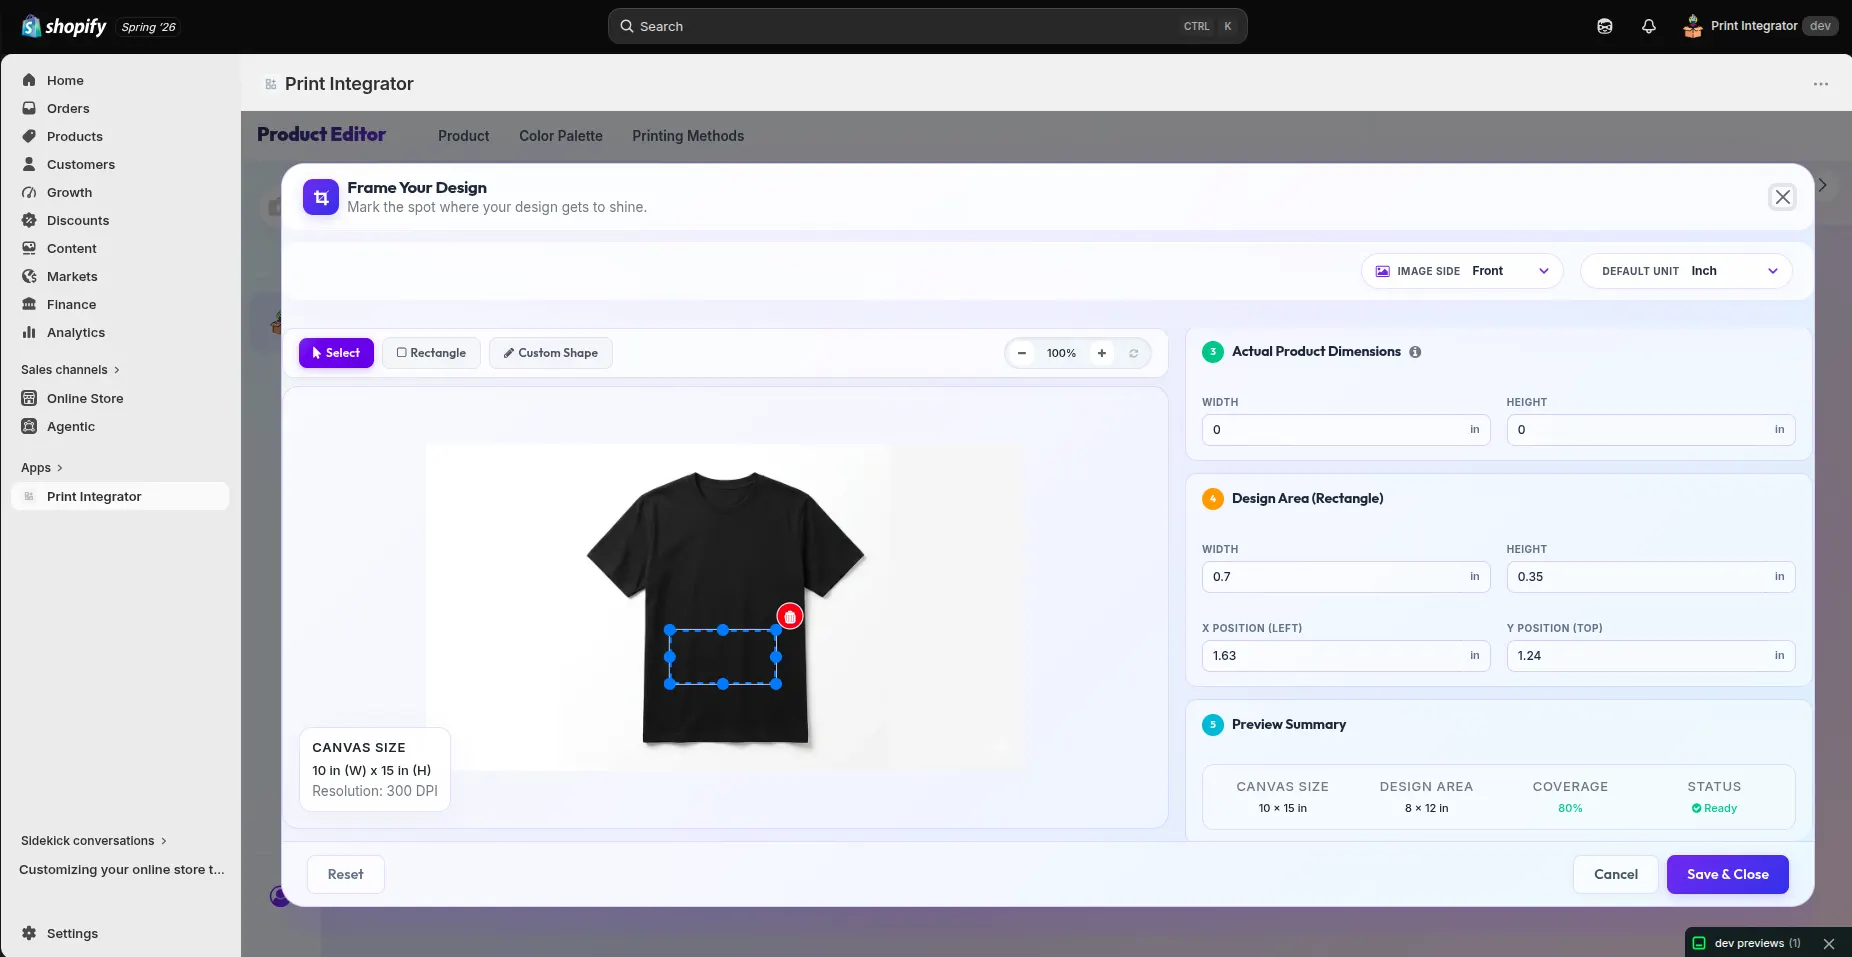Open Print Integrator store account menu
This screenshot has width=1852, height=957.
click(x=1760, y=27)
